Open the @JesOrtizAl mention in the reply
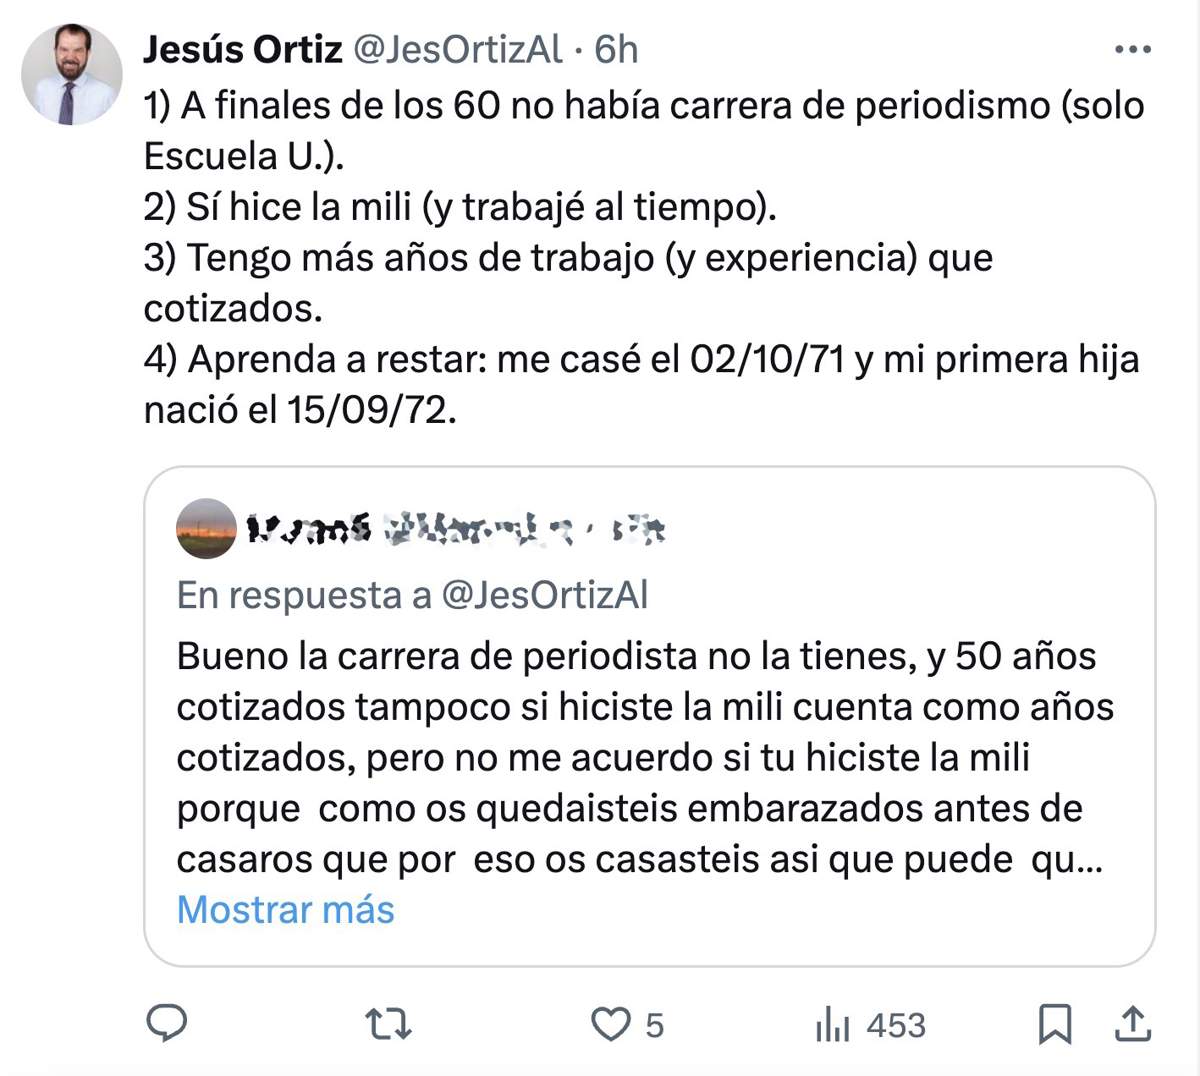 [548, 593]
